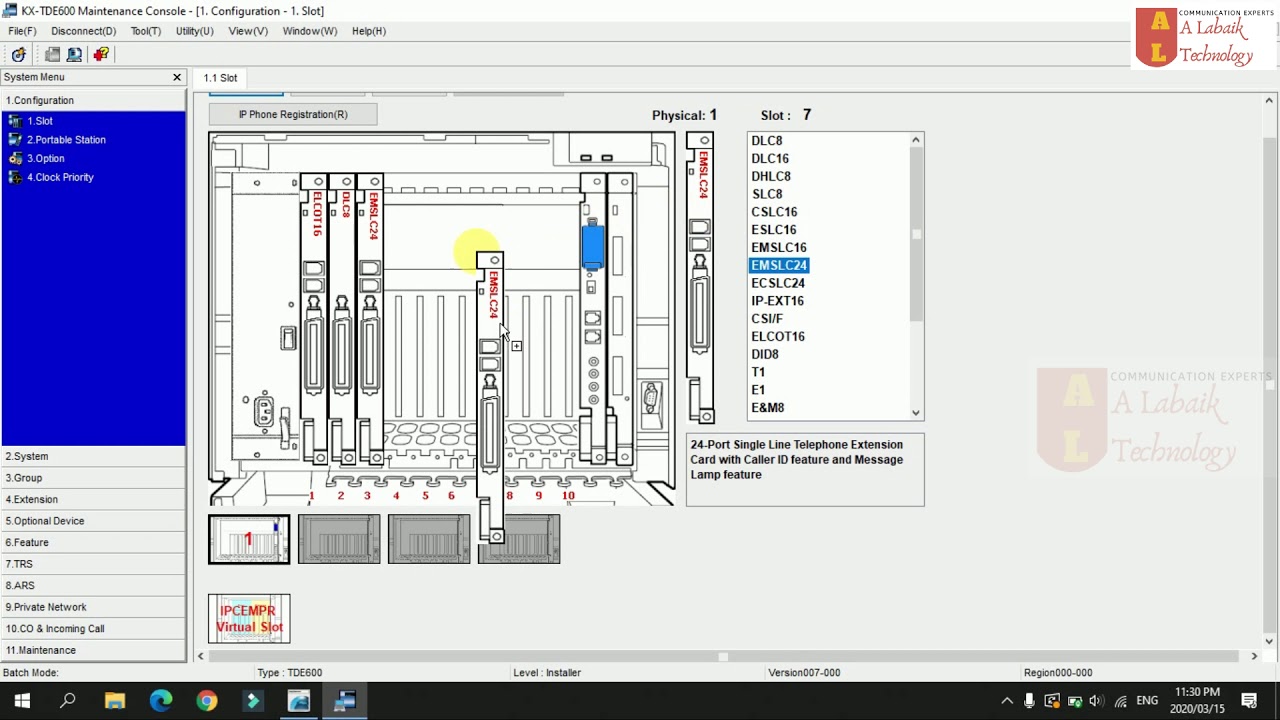Close the System Menu panel

[177, 77]
